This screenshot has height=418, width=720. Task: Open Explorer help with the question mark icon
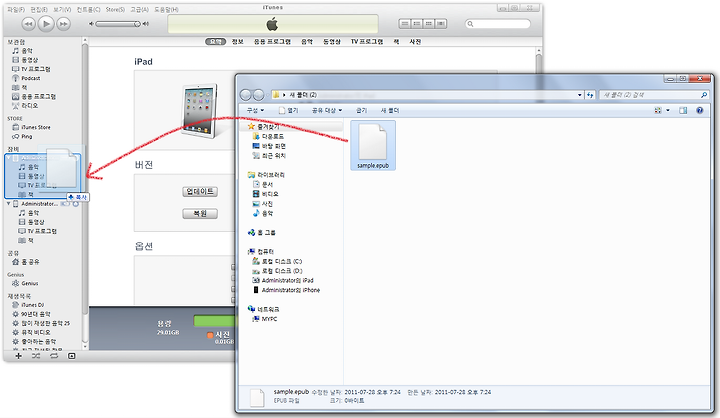699,110
